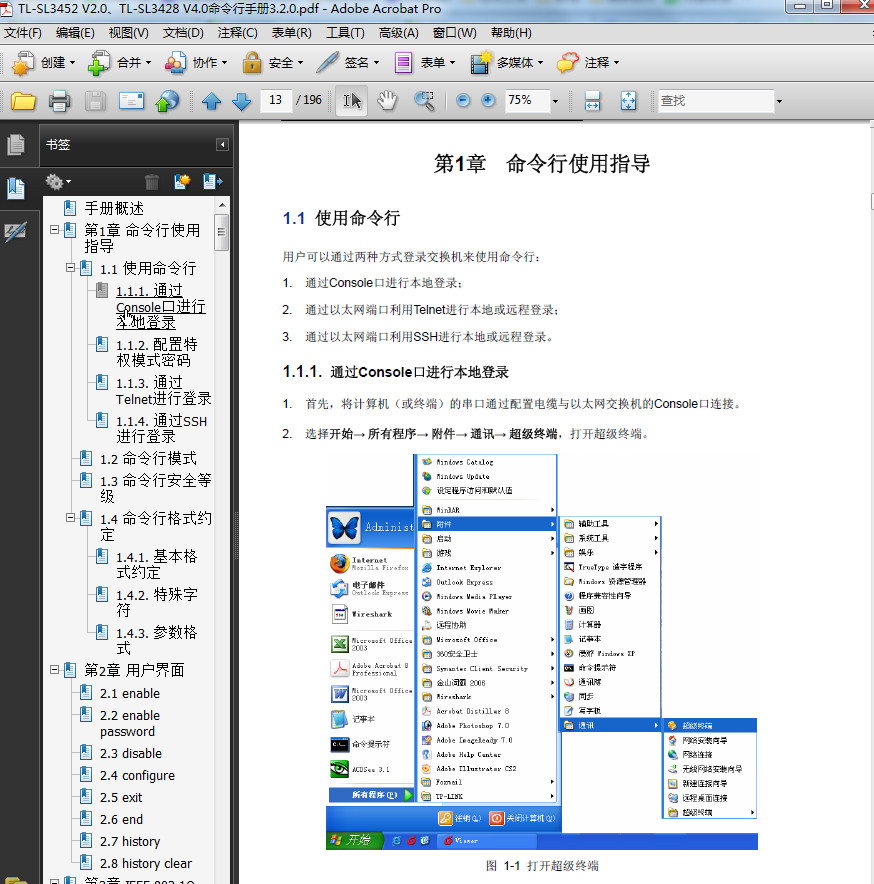
Task: Open the Signatures panel icon in sidebar
Action: click(15, 231)
